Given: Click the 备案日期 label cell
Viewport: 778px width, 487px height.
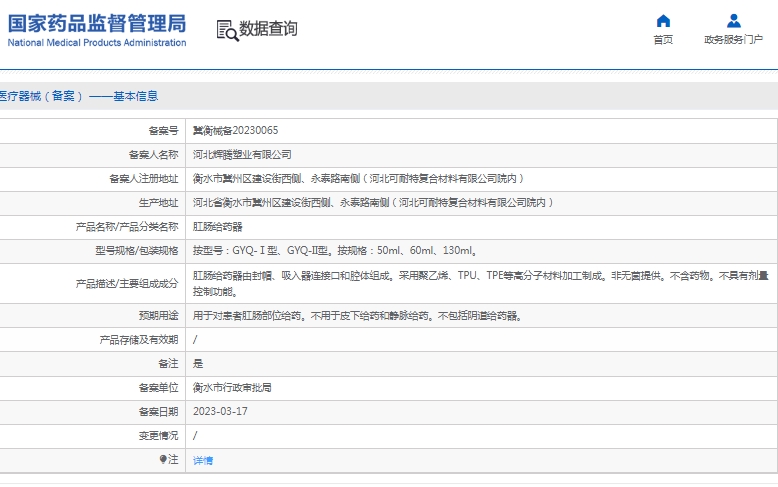Looking at the screenshot, I should 92,412.
